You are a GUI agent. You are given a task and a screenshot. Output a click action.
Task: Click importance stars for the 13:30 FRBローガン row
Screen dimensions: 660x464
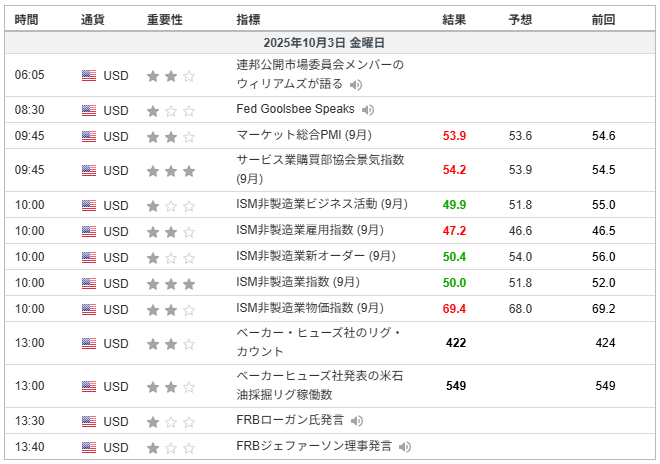point(170,421)
